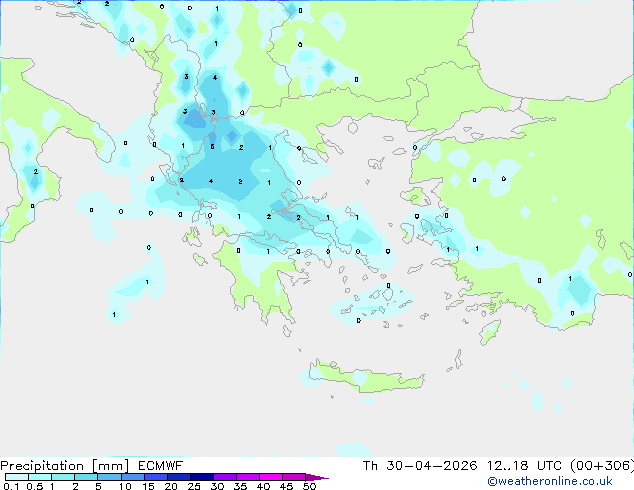Viewport: 634px width, 490px height.
Task: Open the weatheronline.co.uk link
Action: [550, 481]
